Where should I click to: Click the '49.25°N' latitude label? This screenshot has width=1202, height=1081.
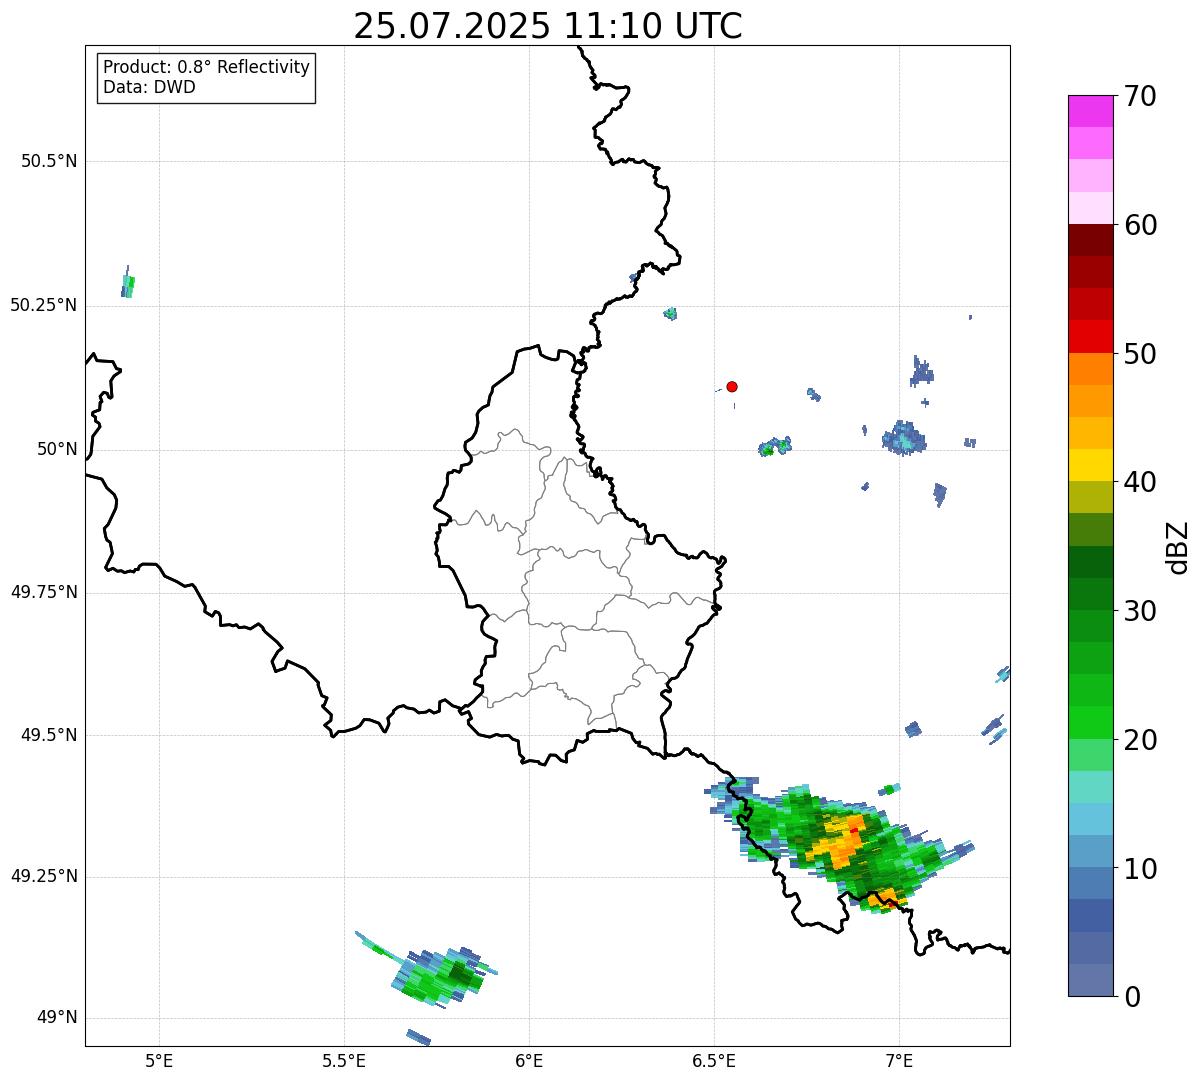tap(44, 876)
